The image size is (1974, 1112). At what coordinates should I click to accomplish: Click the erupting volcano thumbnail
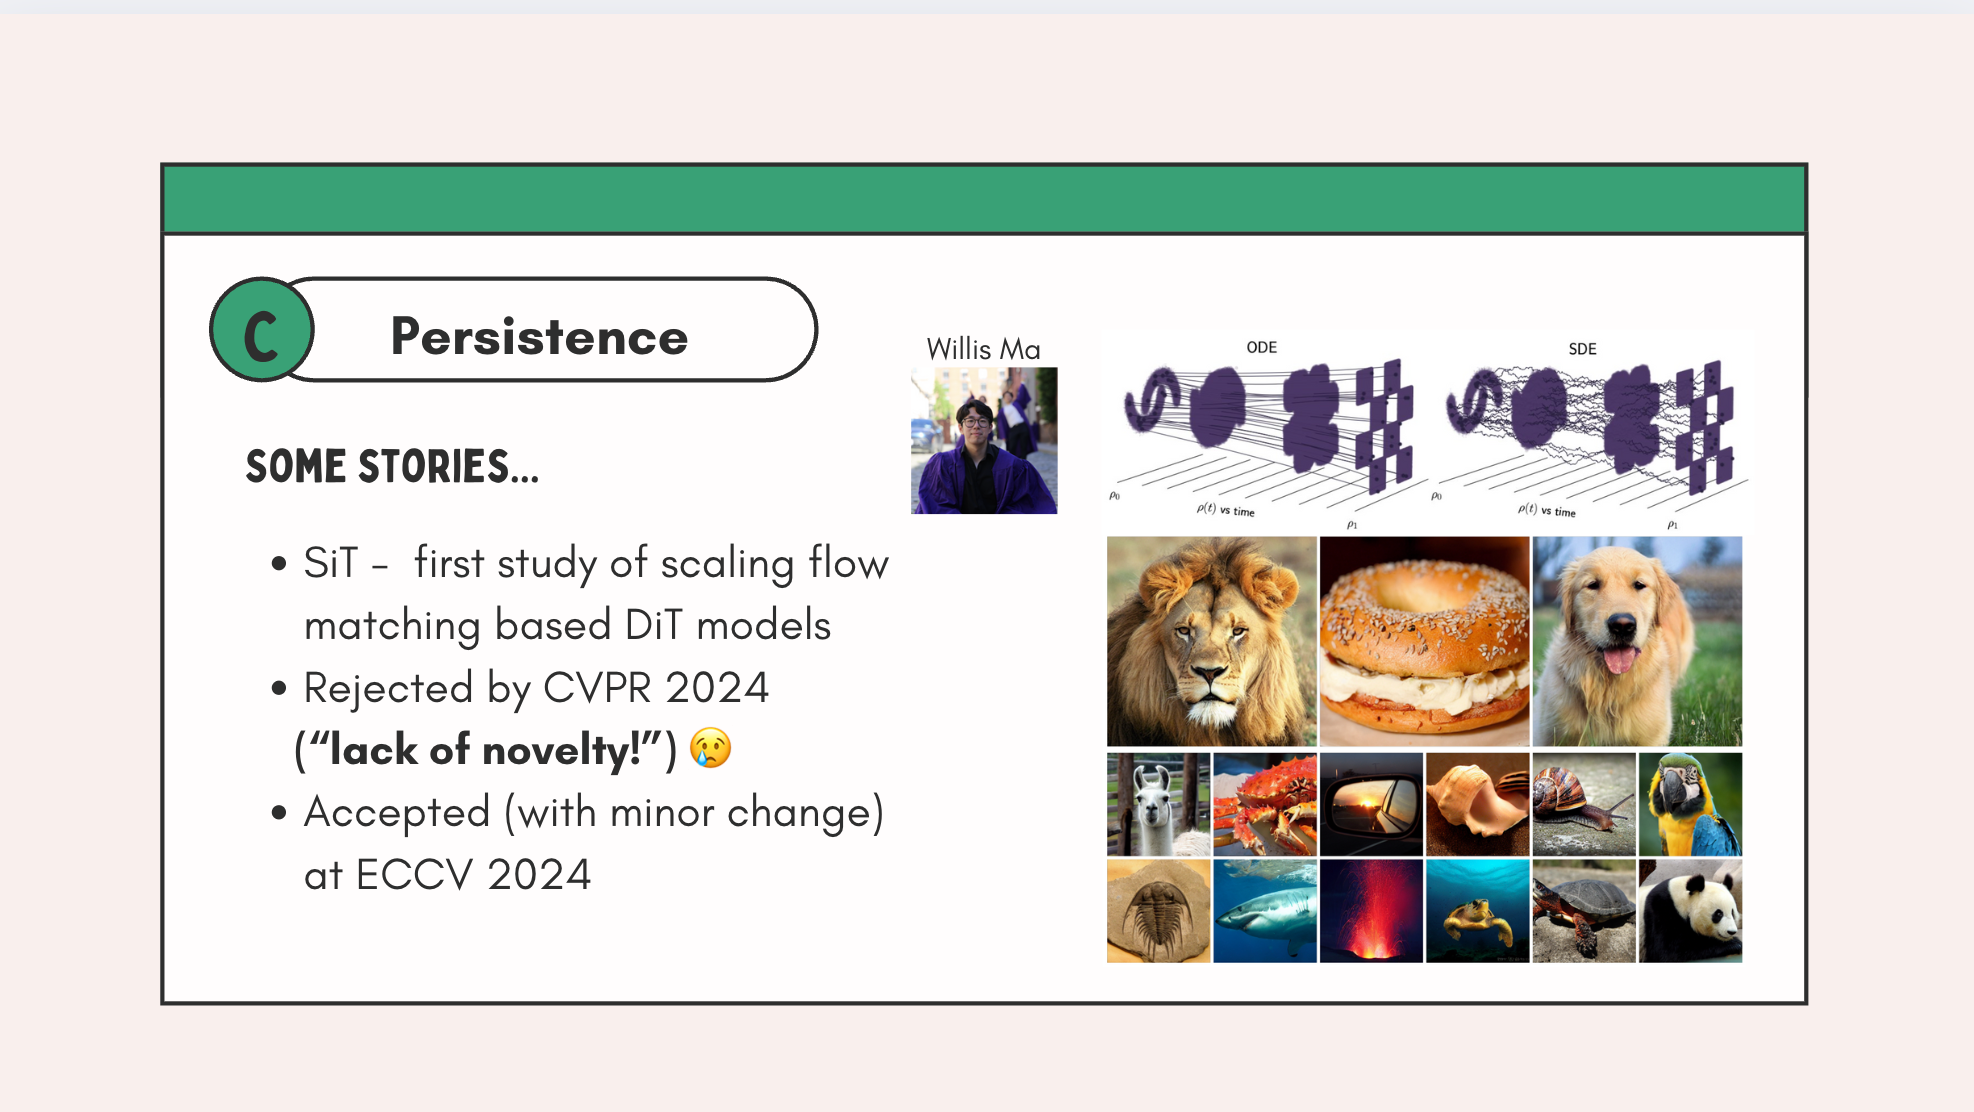pyautogui.click(x=1371, y=911)
